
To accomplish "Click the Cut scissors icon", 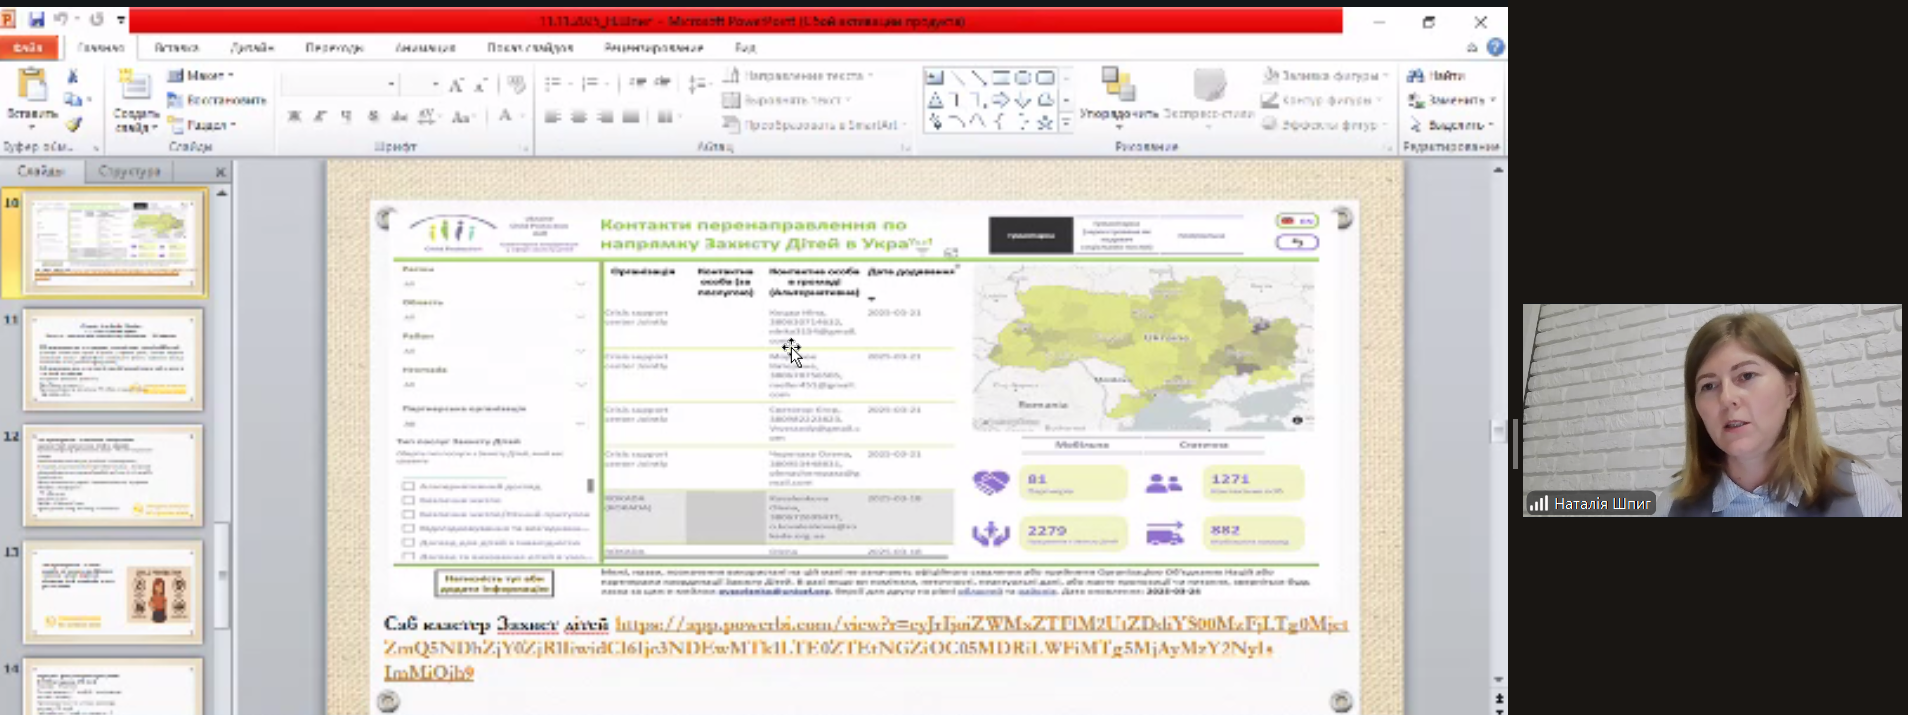I will 72,76.
